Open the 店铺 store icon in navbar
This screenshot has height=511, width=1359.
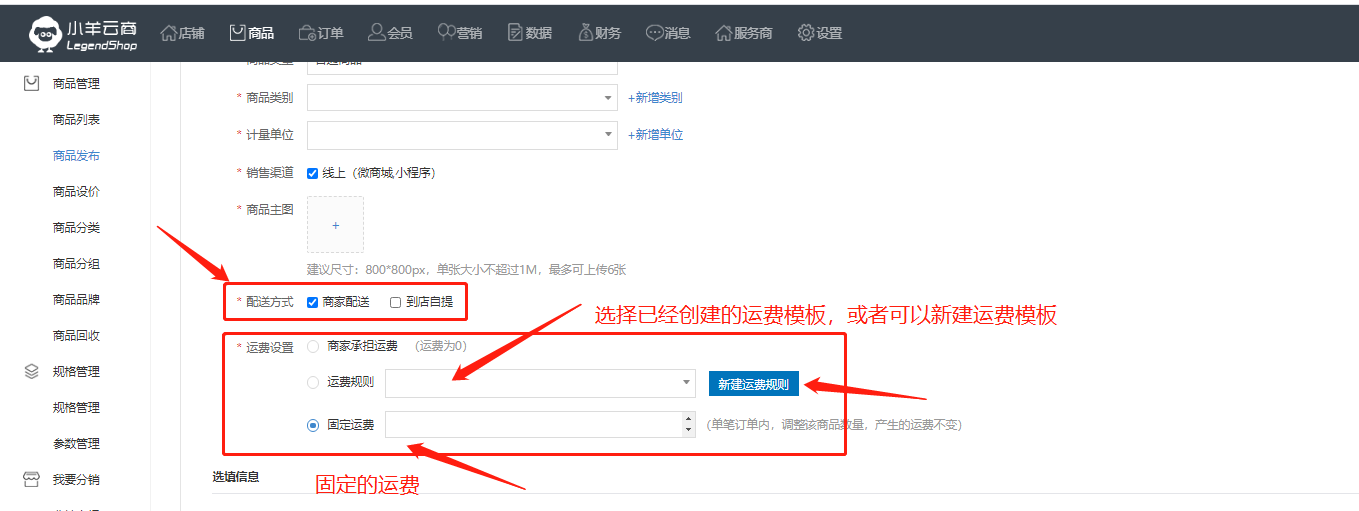[x=168, y=33]
